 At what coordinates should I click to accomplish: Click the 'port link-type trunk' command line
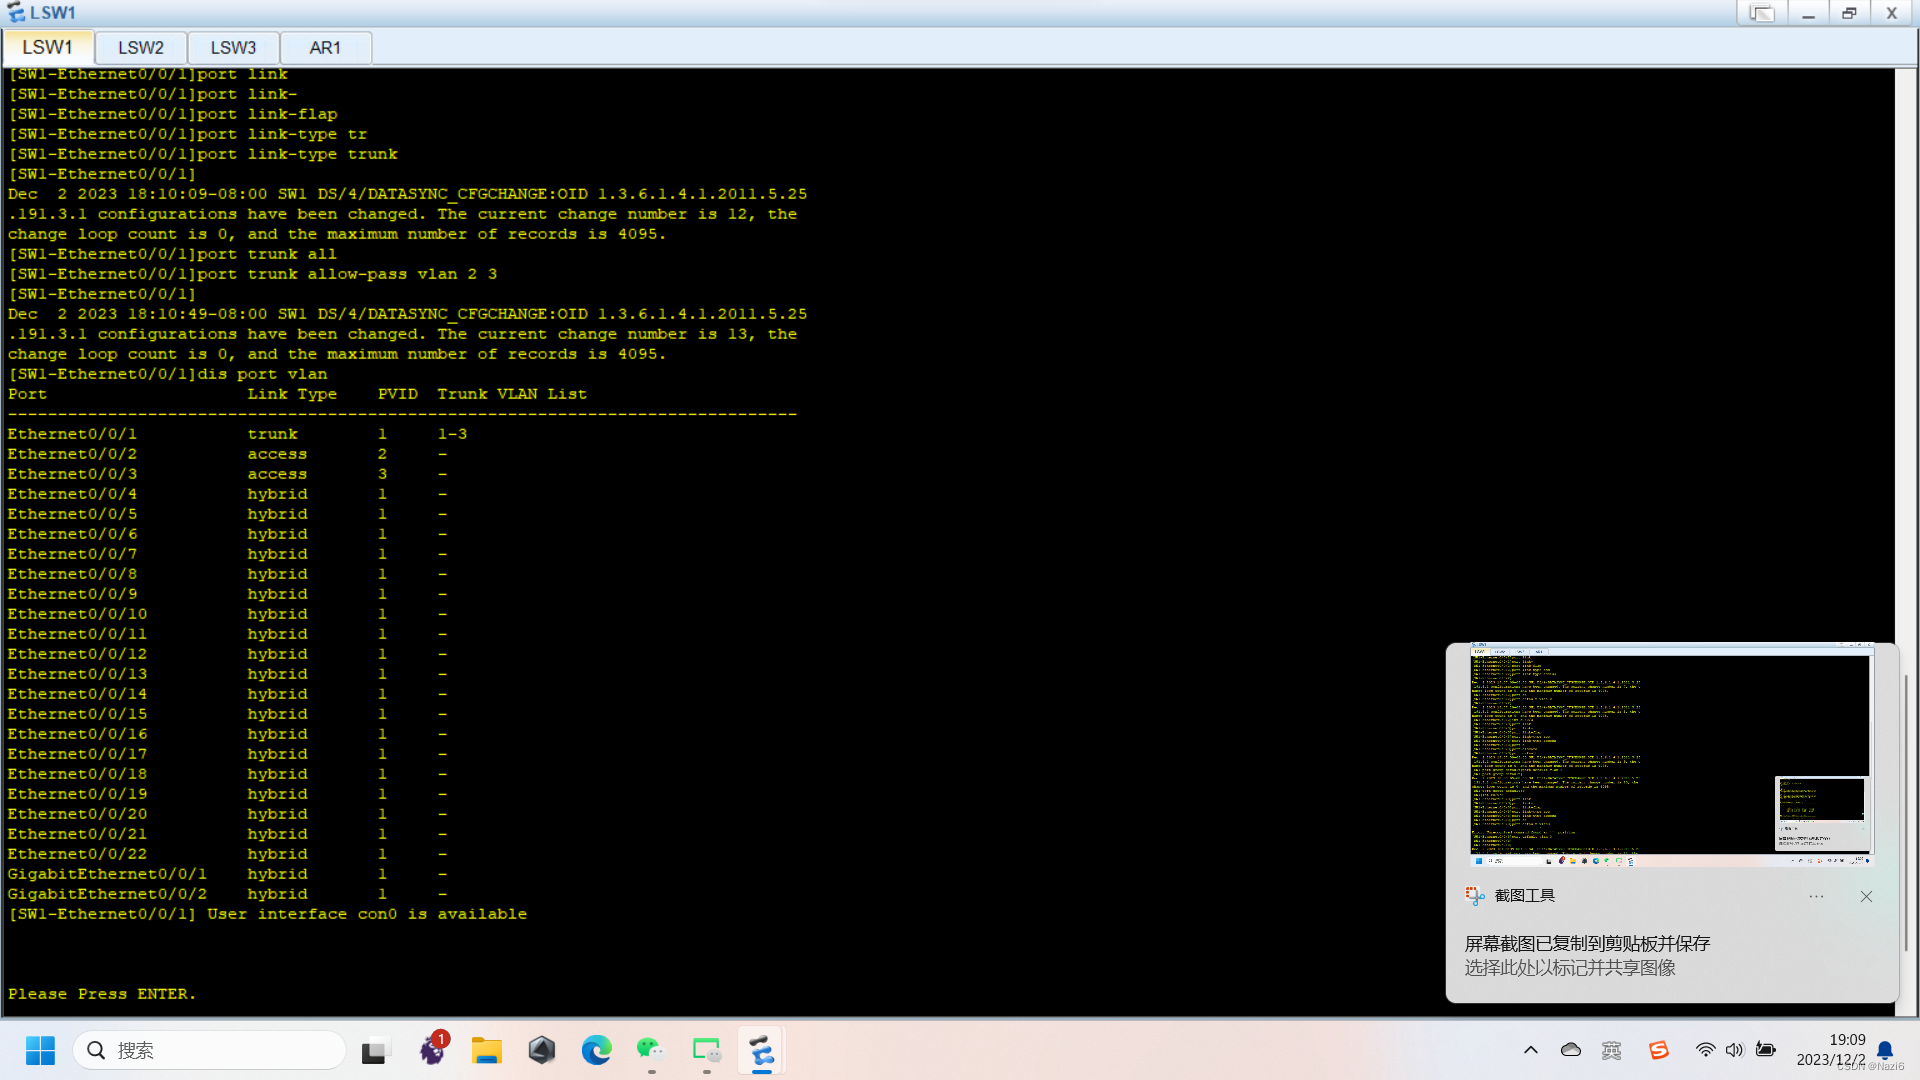203,154
